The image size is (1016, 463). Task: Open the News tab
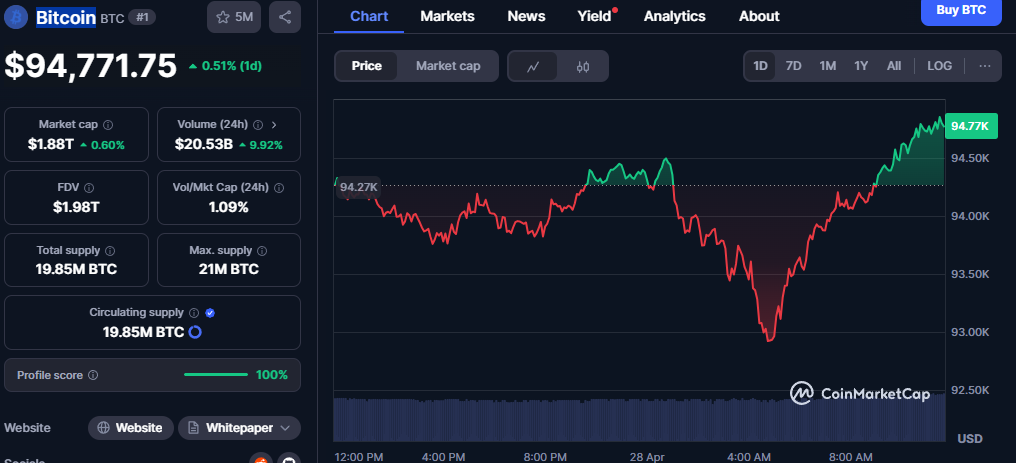coord(526,16)
